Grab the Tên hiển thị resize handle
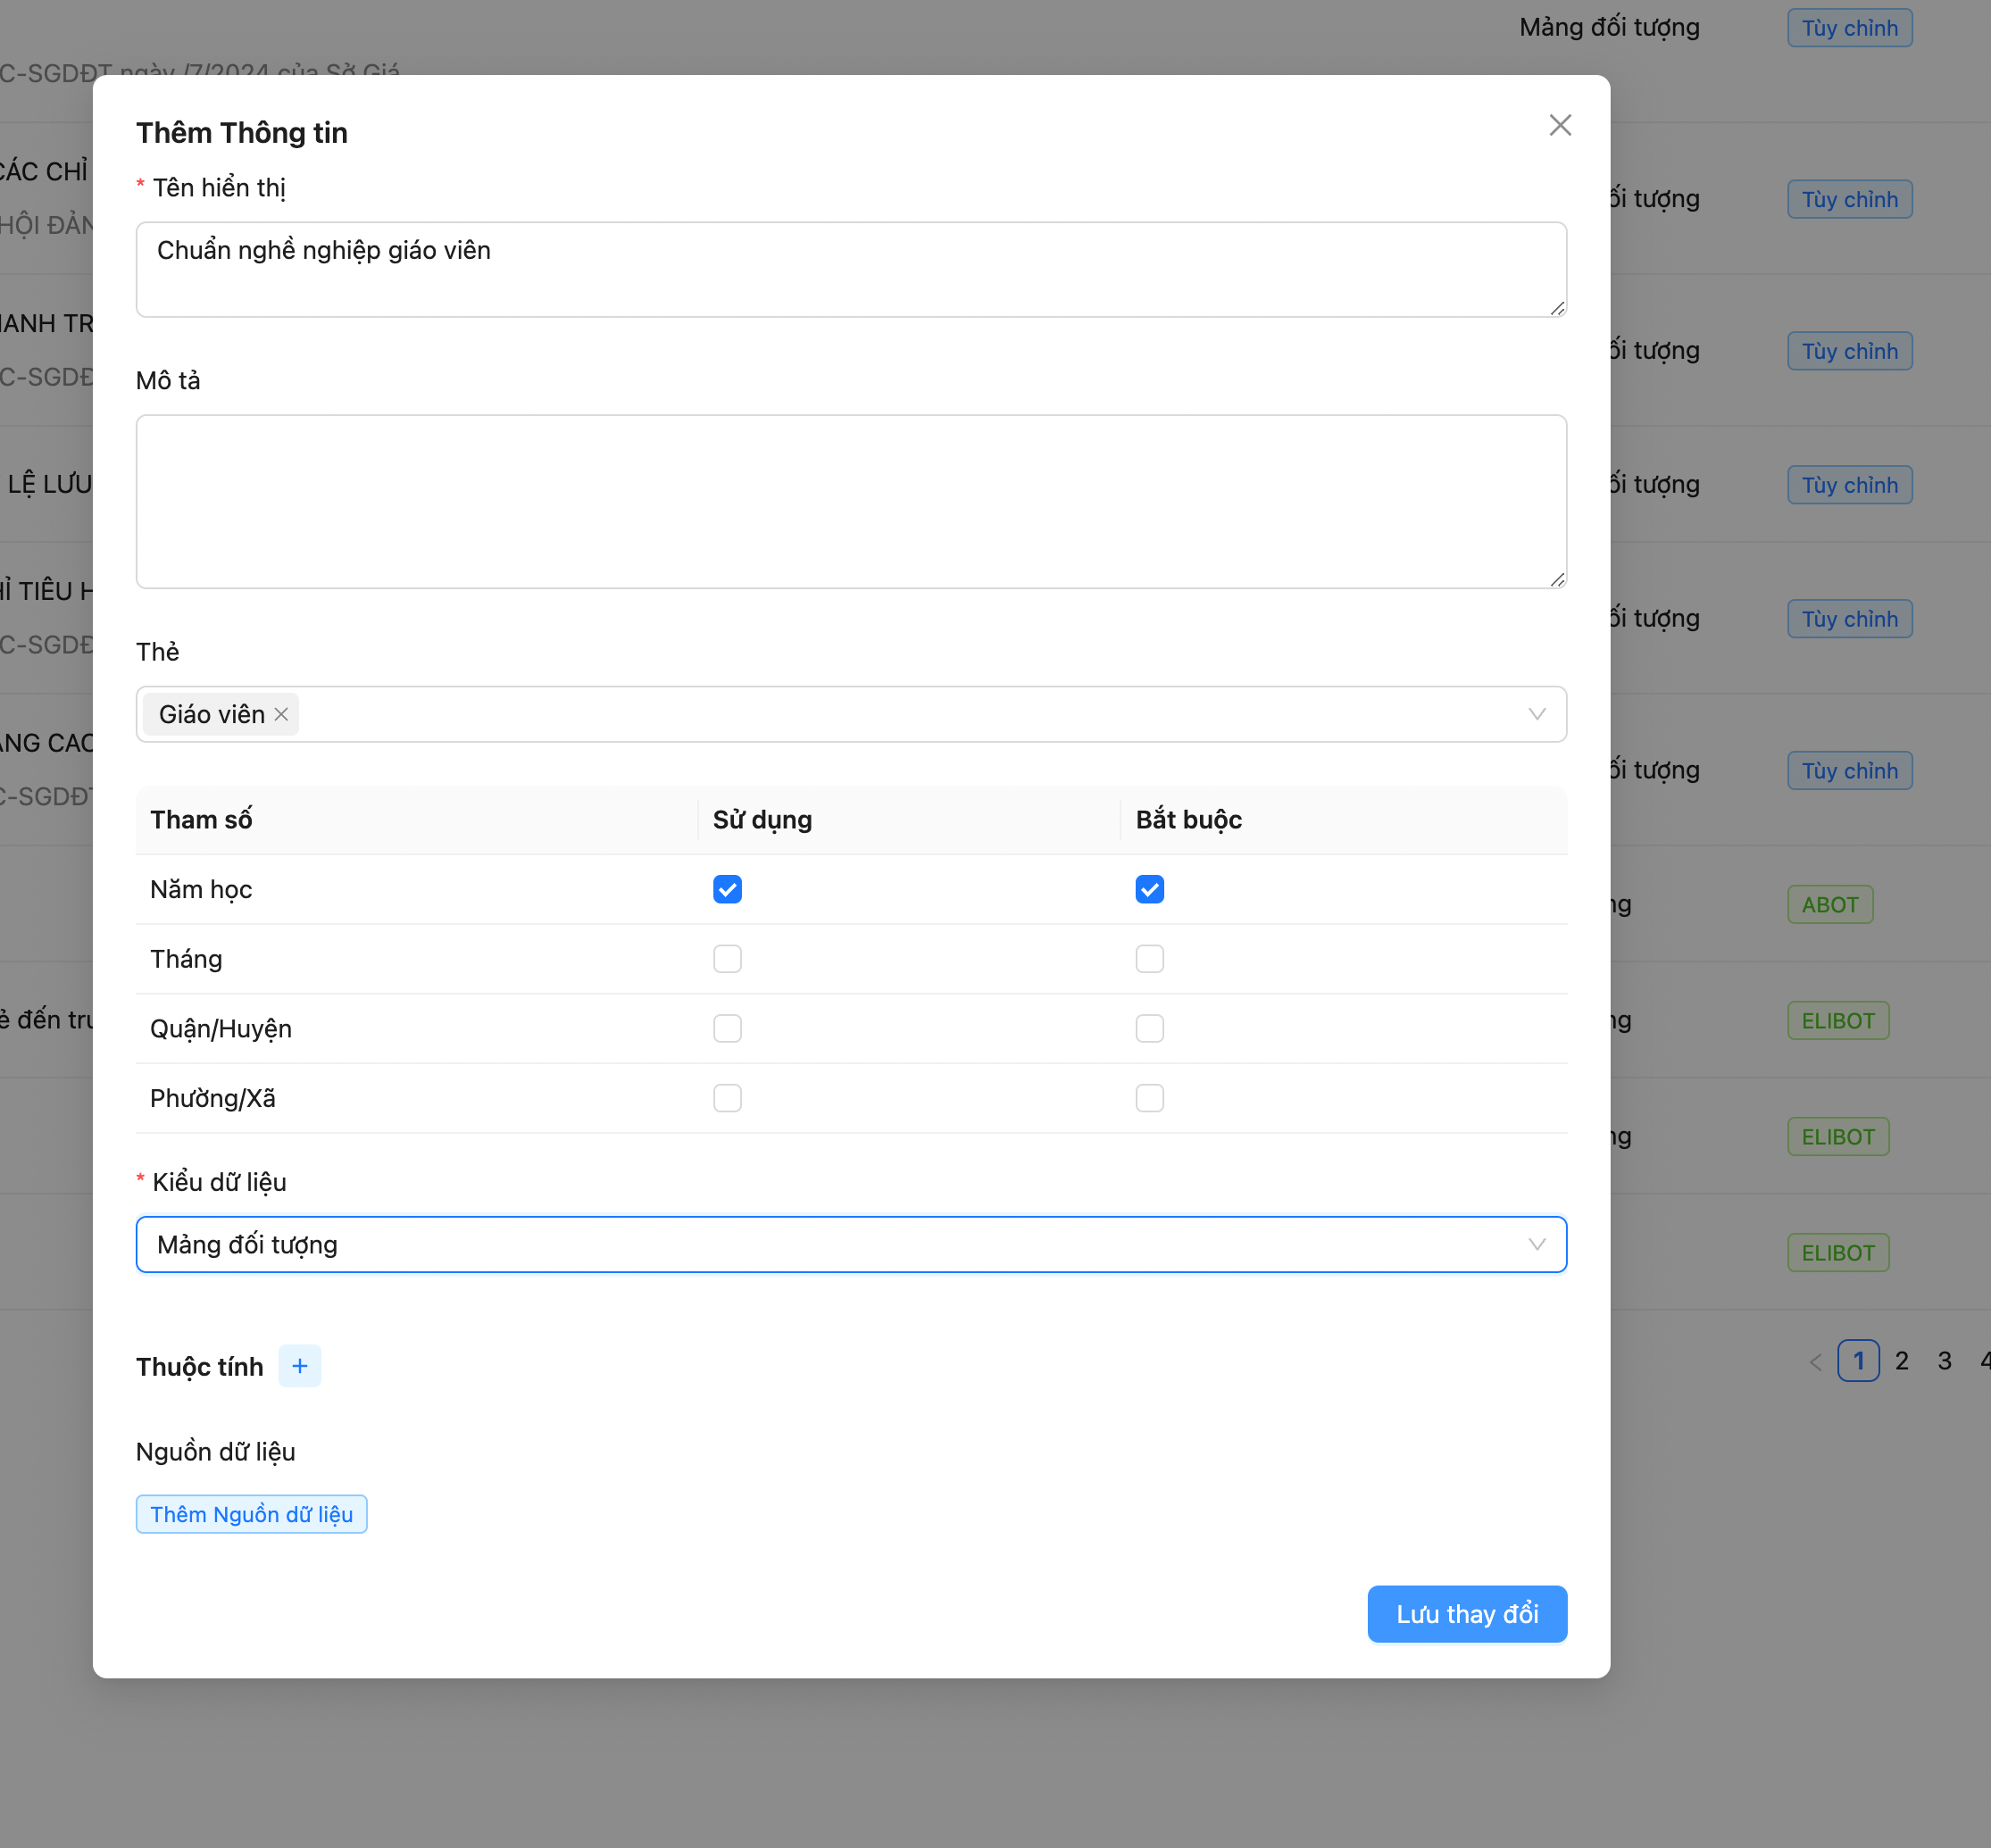 click(1557, 309)
